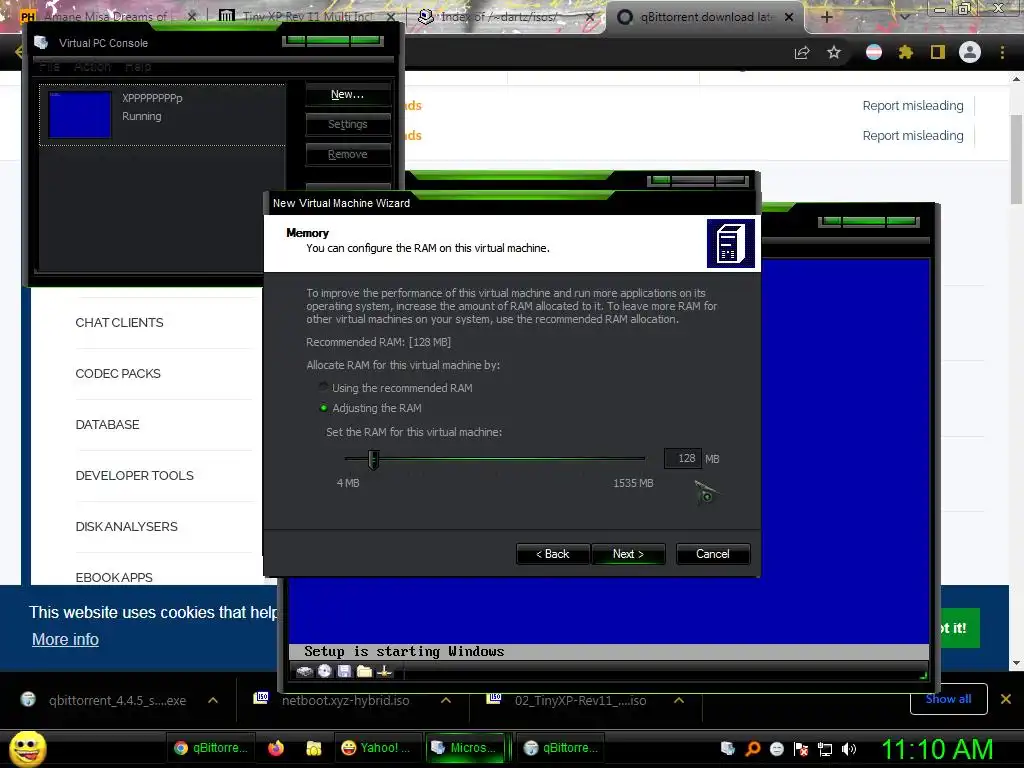1024x768 pixels.
Task: Select the XPPPPPPPPp virtual machine thumbnail
Action: [80, 115]
